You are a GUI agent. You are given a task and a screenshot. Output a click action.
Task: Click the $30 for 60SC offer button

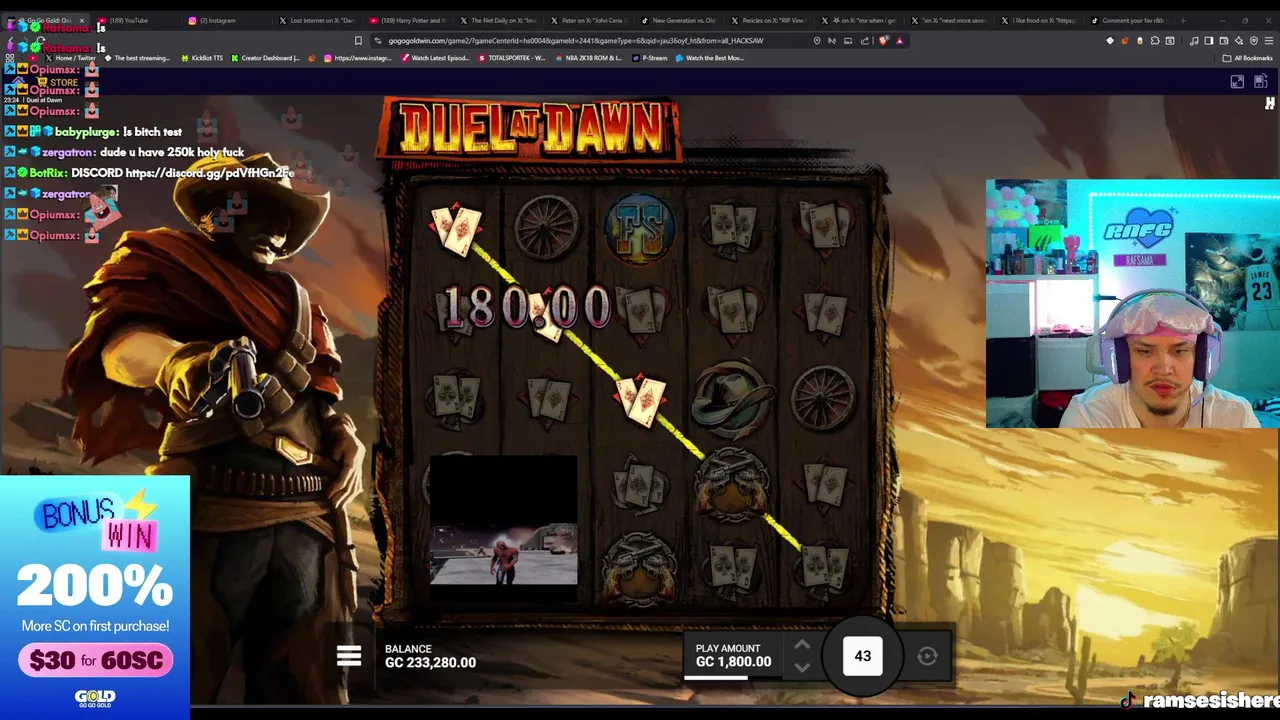click(x=96, y=660)
